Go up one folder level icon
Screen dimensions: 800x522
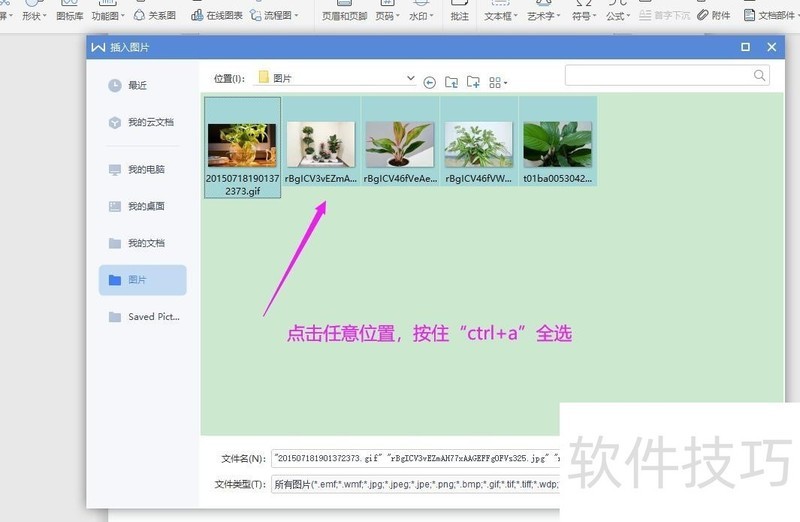[x=452, y=82]
